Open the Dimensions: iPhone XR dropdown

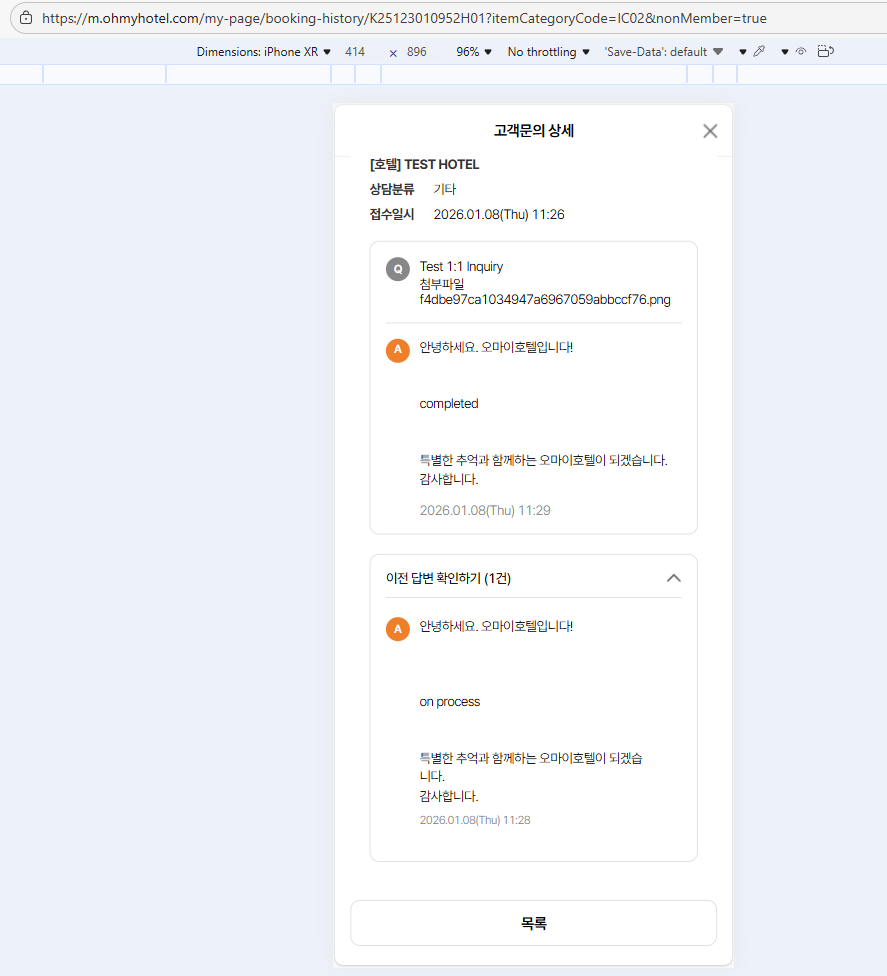[x=263, y=52]
